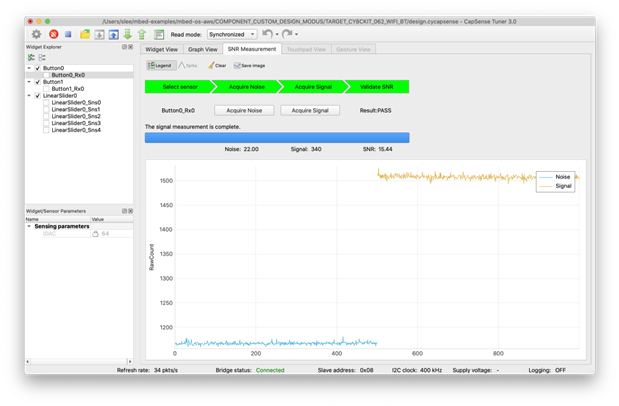
Task: Close the Widget Explorer panel
Action: coord(131,47)
